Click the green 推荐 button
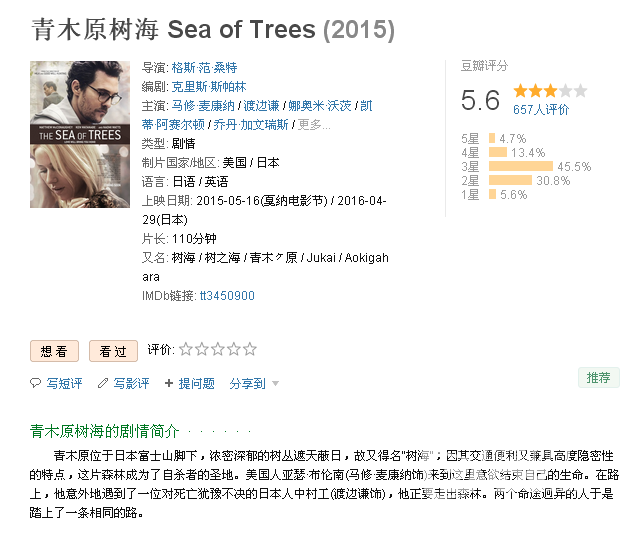 599,378
